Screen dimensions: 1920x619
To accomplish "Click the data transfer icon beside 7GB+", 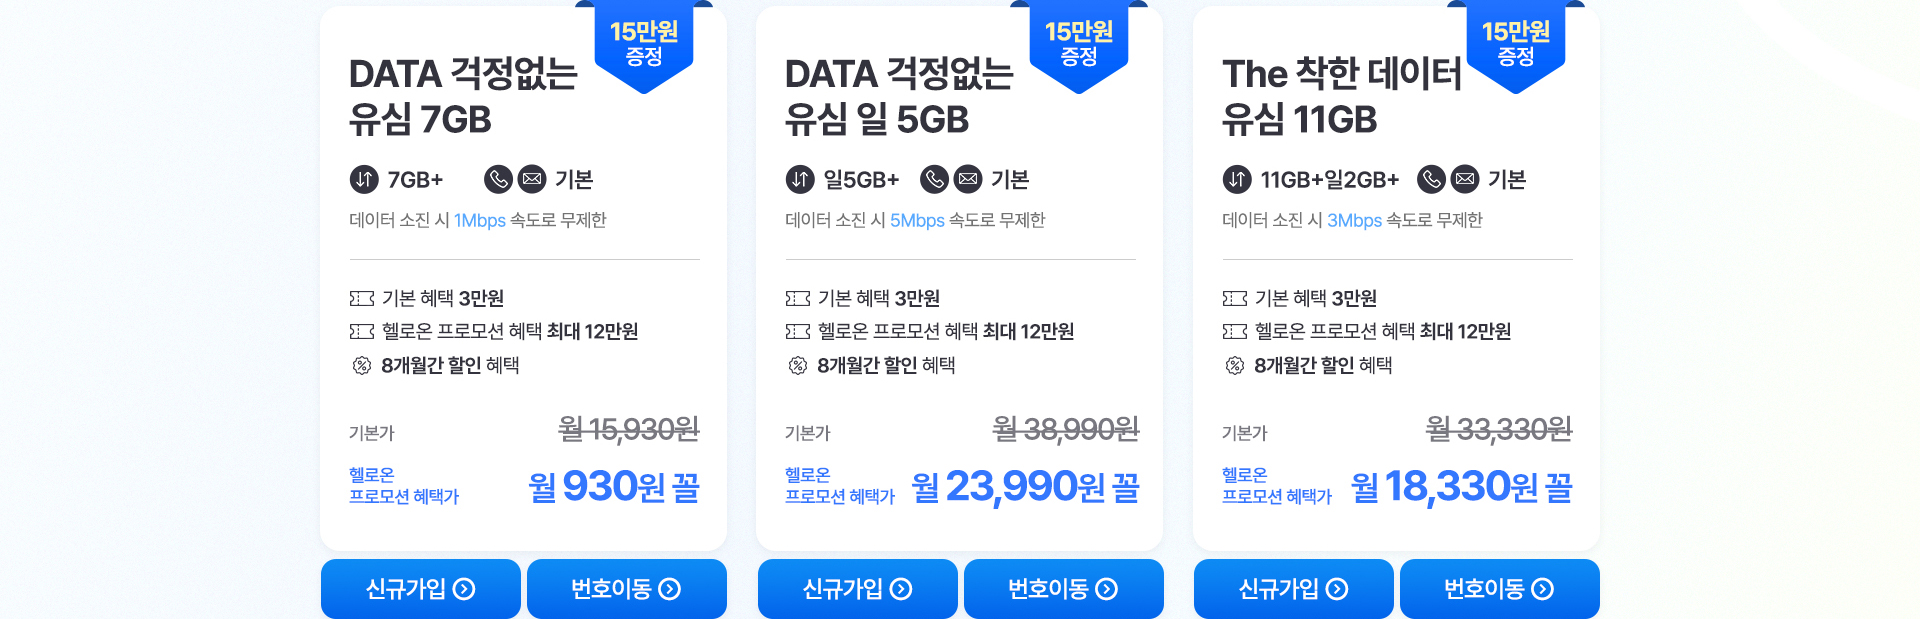I will coord(364,180).
